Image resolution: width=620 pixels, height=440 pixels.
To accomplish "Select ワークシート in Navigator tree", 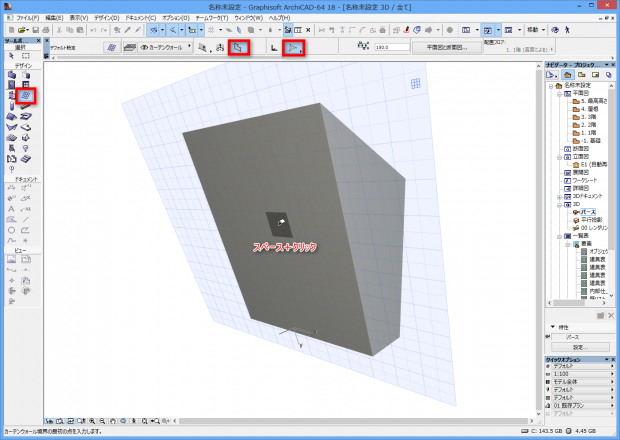I will [x=585, y=180].
